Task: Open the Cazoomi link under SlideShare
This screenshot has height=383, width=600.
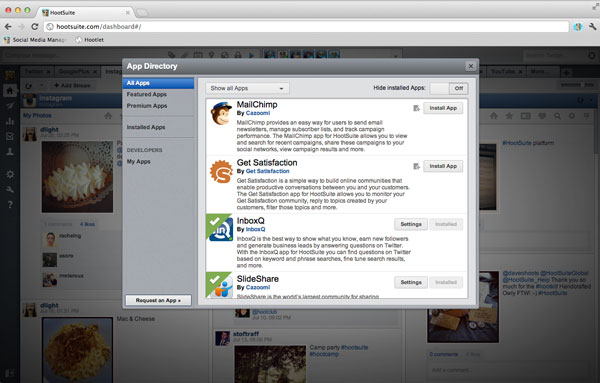Action: [258, 287]
